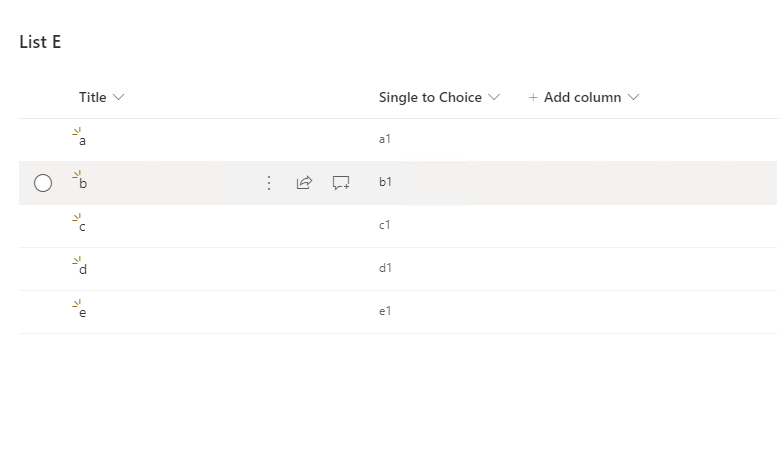Open the Single to Choice column dropdown arrow
This screenshot has height=456, width=779.
click(492, 97)
